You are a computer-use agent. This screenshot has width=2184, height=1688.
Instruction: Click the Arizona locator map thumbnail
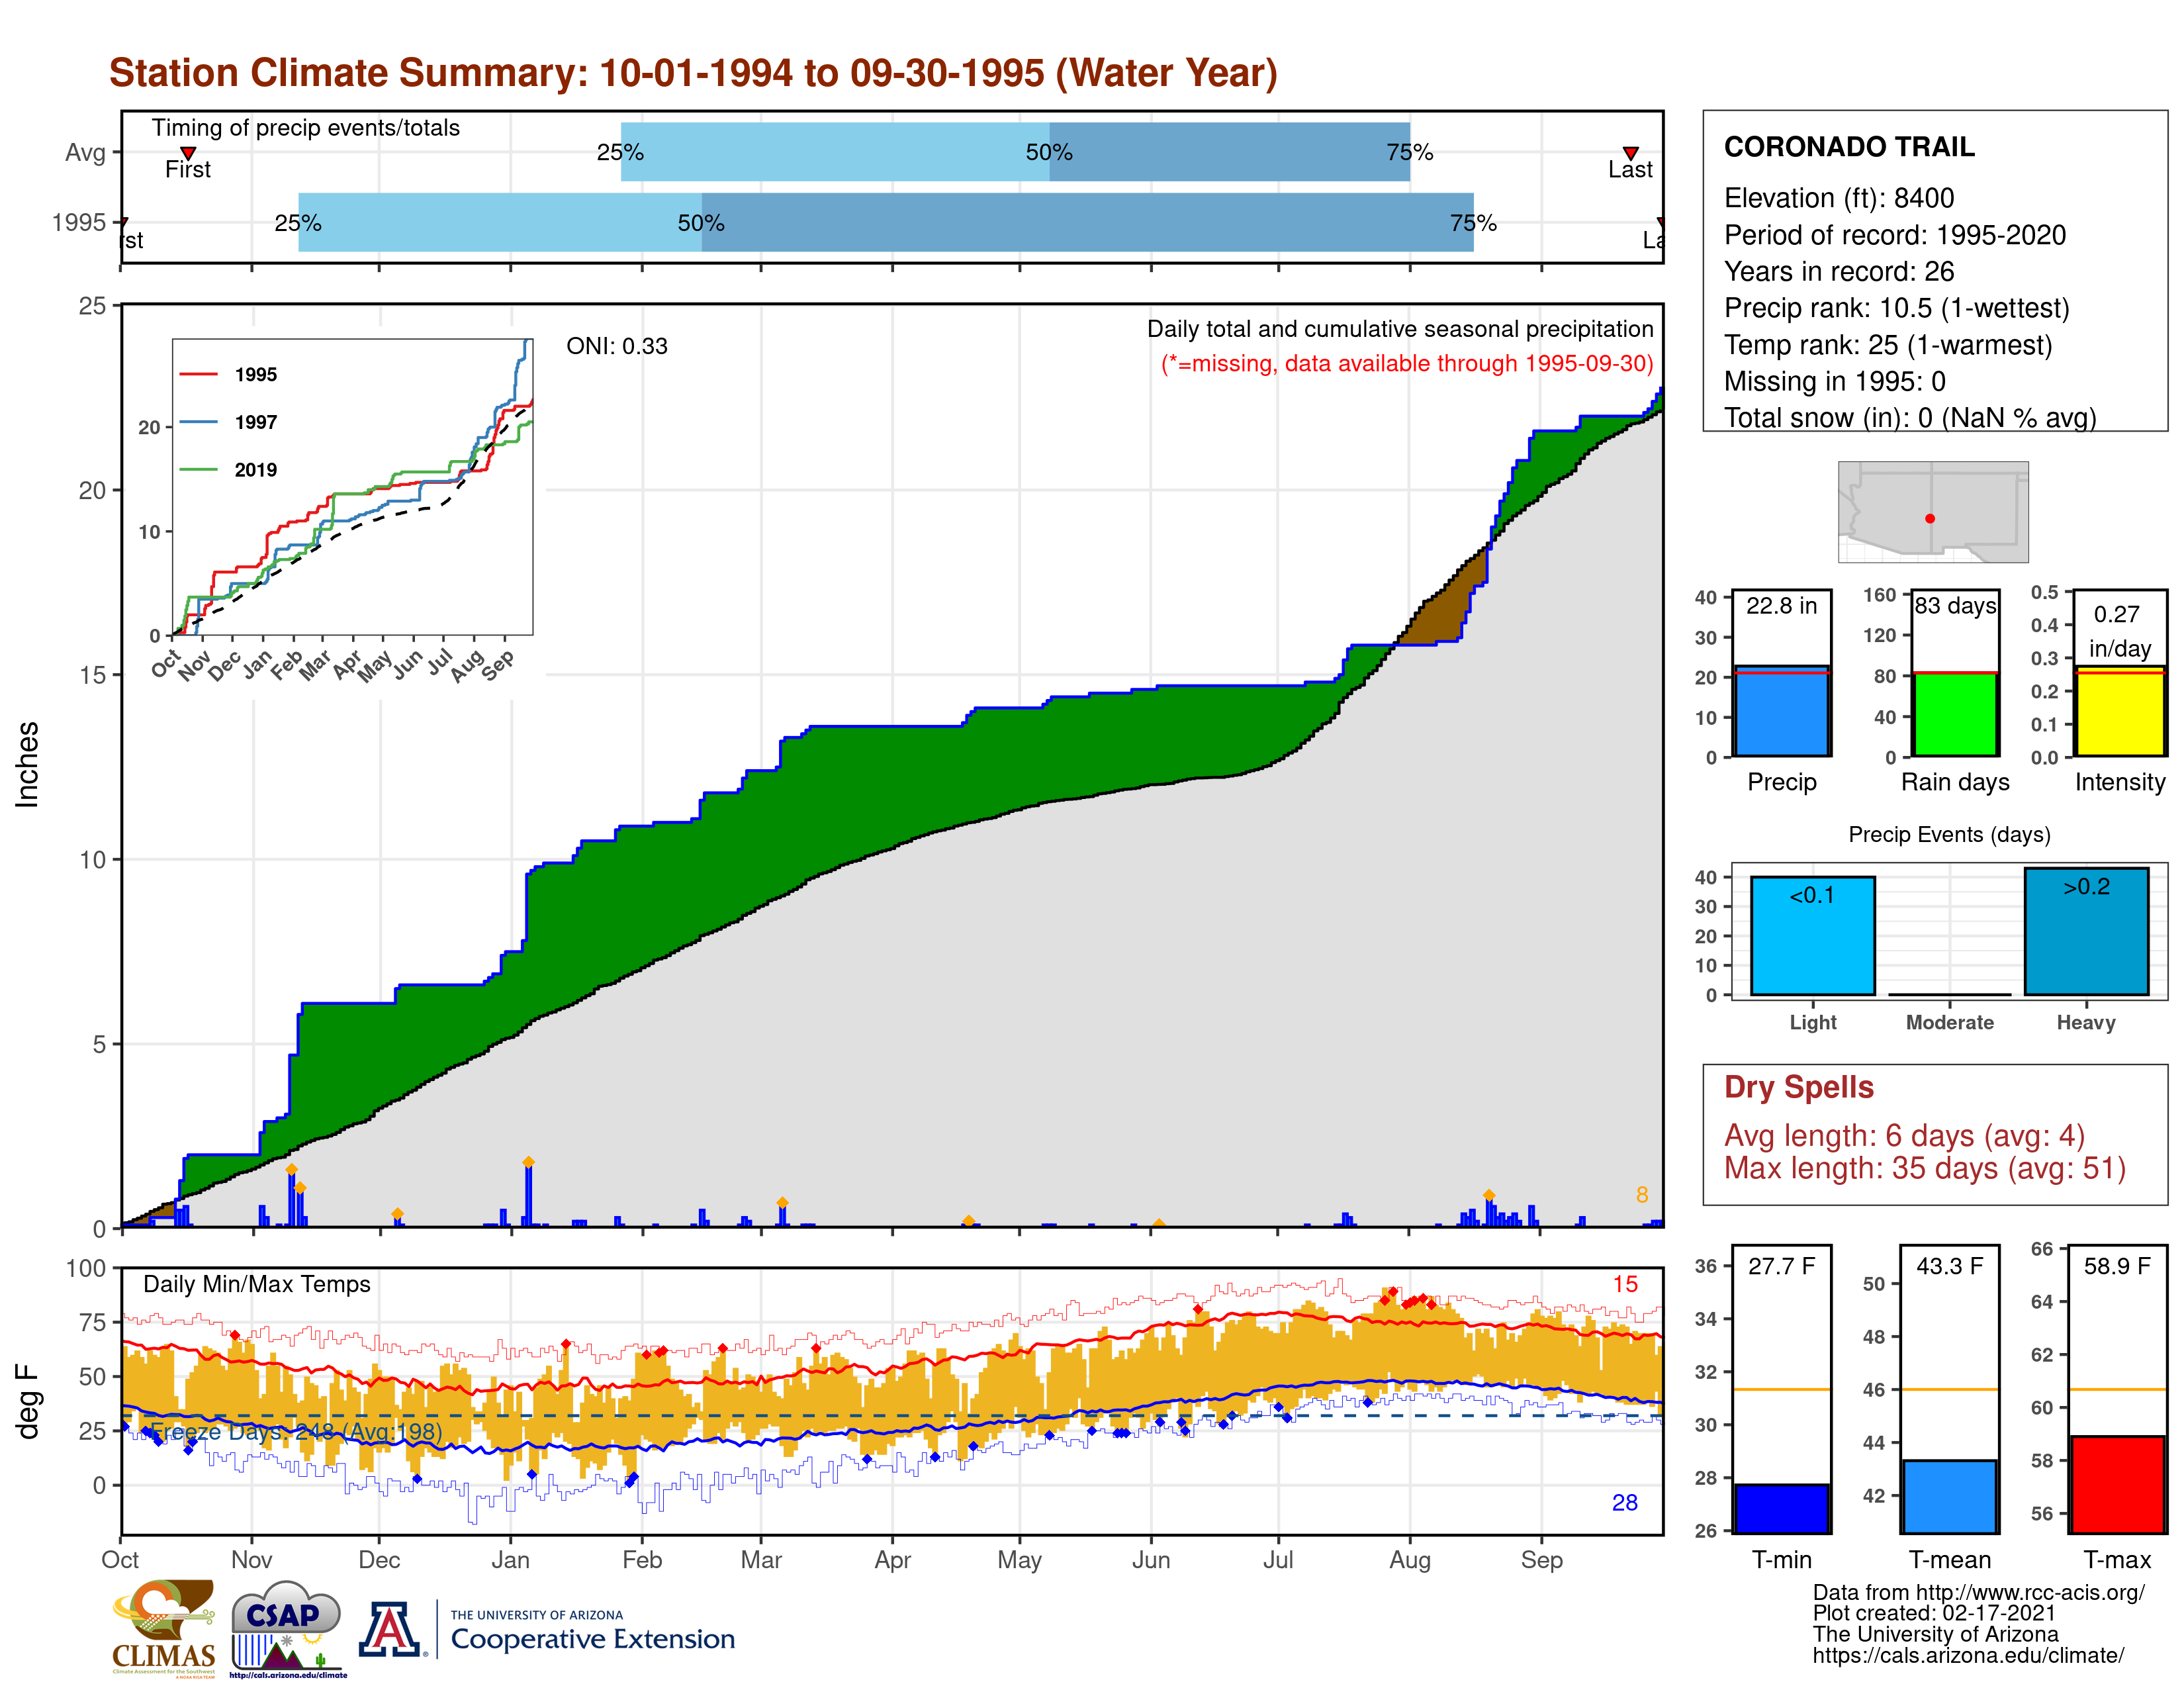tap(1933, 511)
